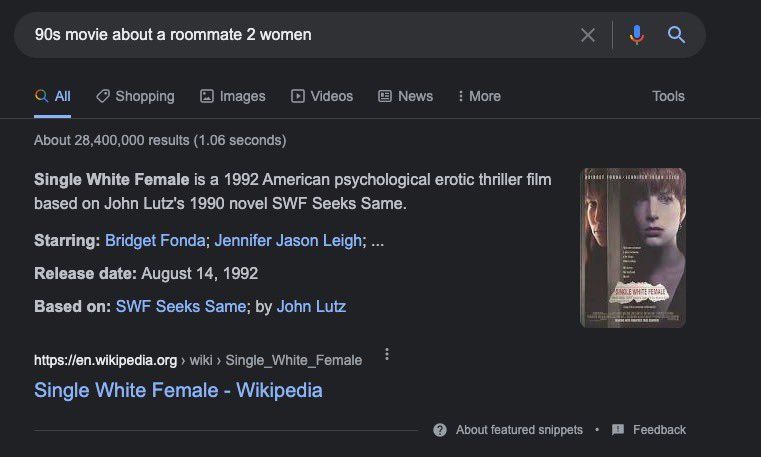Screen dimensions: 761x457
Task: Switch to the Shopping tab
Action: point(135,96)
